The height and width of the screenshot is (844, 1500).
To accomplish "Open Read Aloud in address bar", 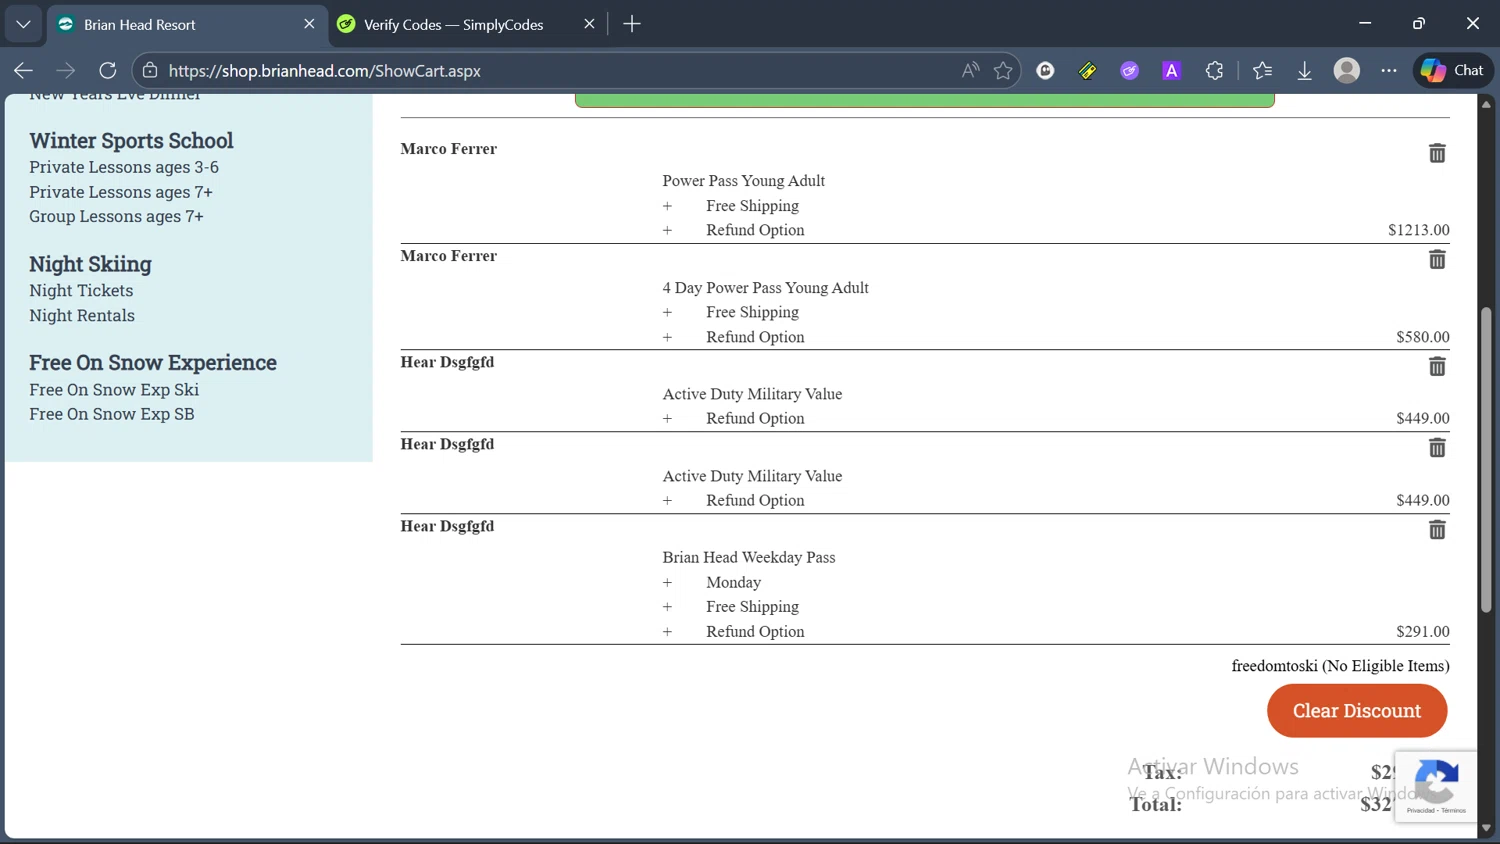I will coord(970,71).
